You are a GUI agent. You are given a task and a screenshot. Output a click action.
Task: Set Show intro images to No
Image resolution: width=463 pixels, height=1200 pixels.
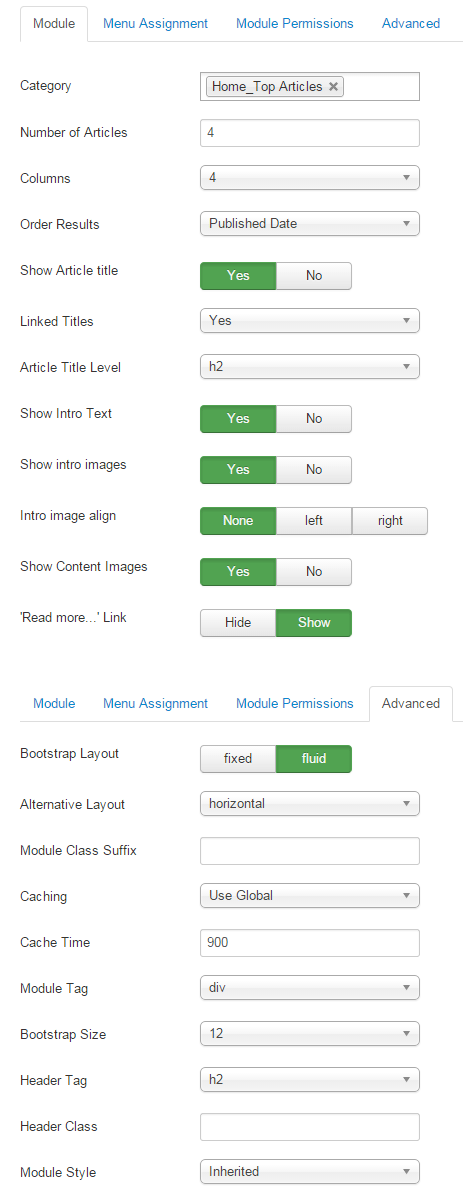tap(314, 469)
